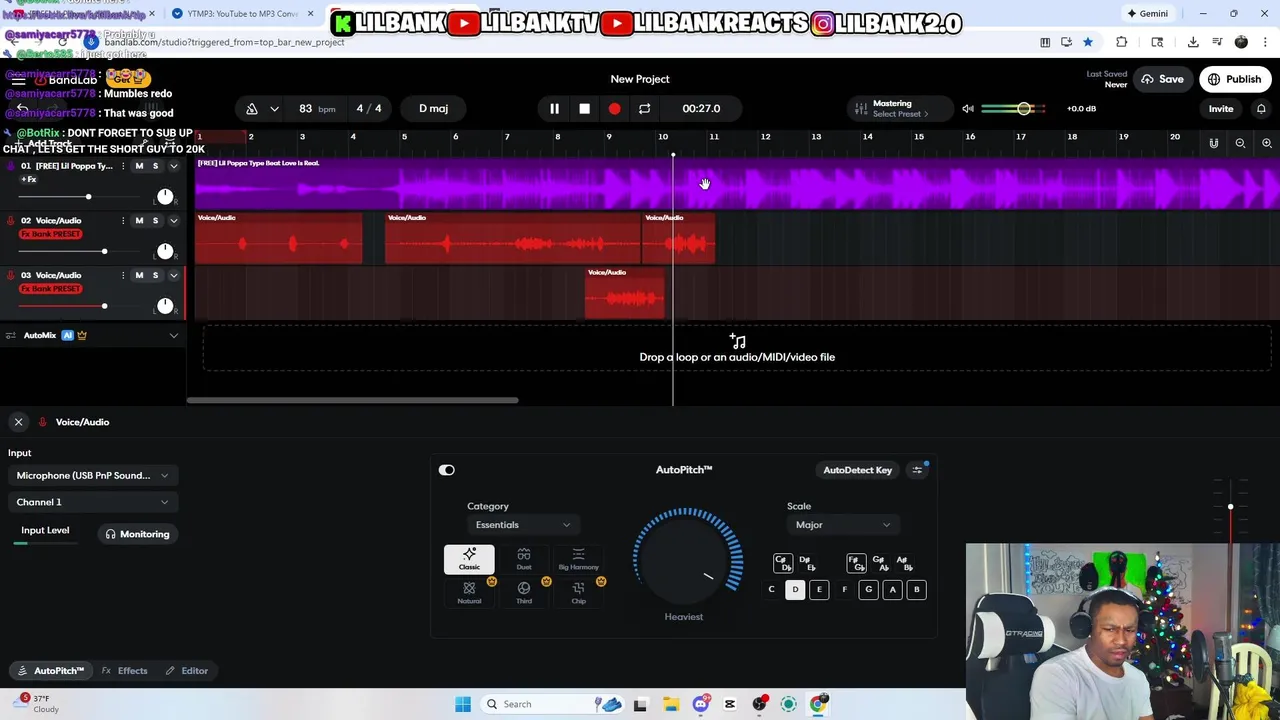Start recording with the red record button
The image size is (1280, 720).
coord(614,108)
